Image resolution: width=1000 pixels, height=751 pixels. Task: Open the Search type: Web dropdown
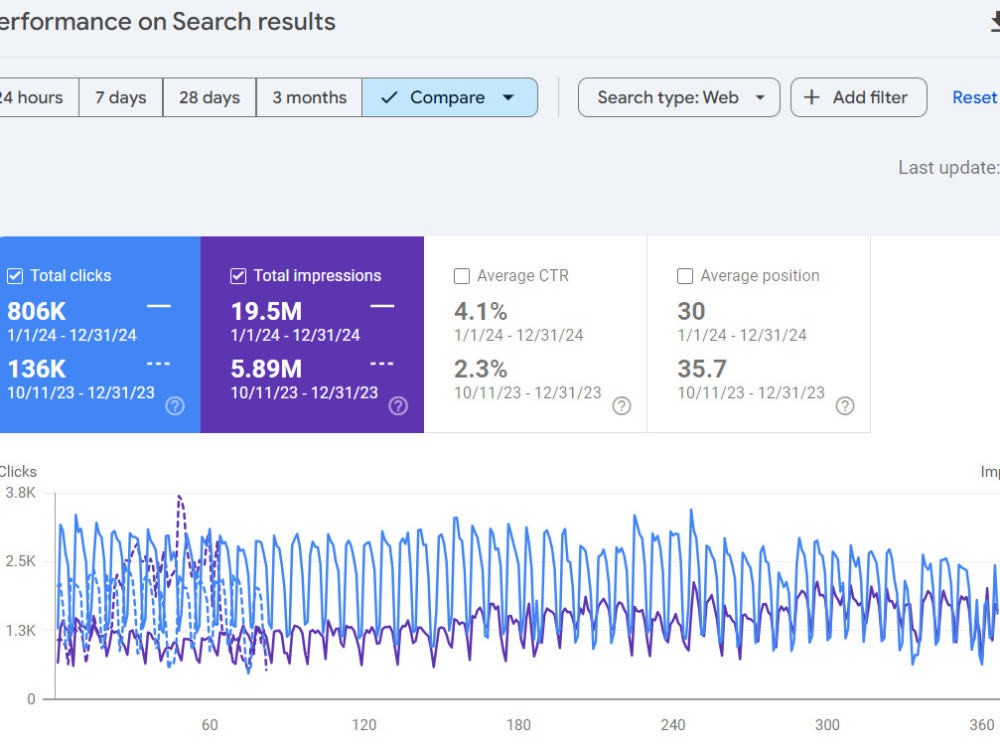point(679,98)
